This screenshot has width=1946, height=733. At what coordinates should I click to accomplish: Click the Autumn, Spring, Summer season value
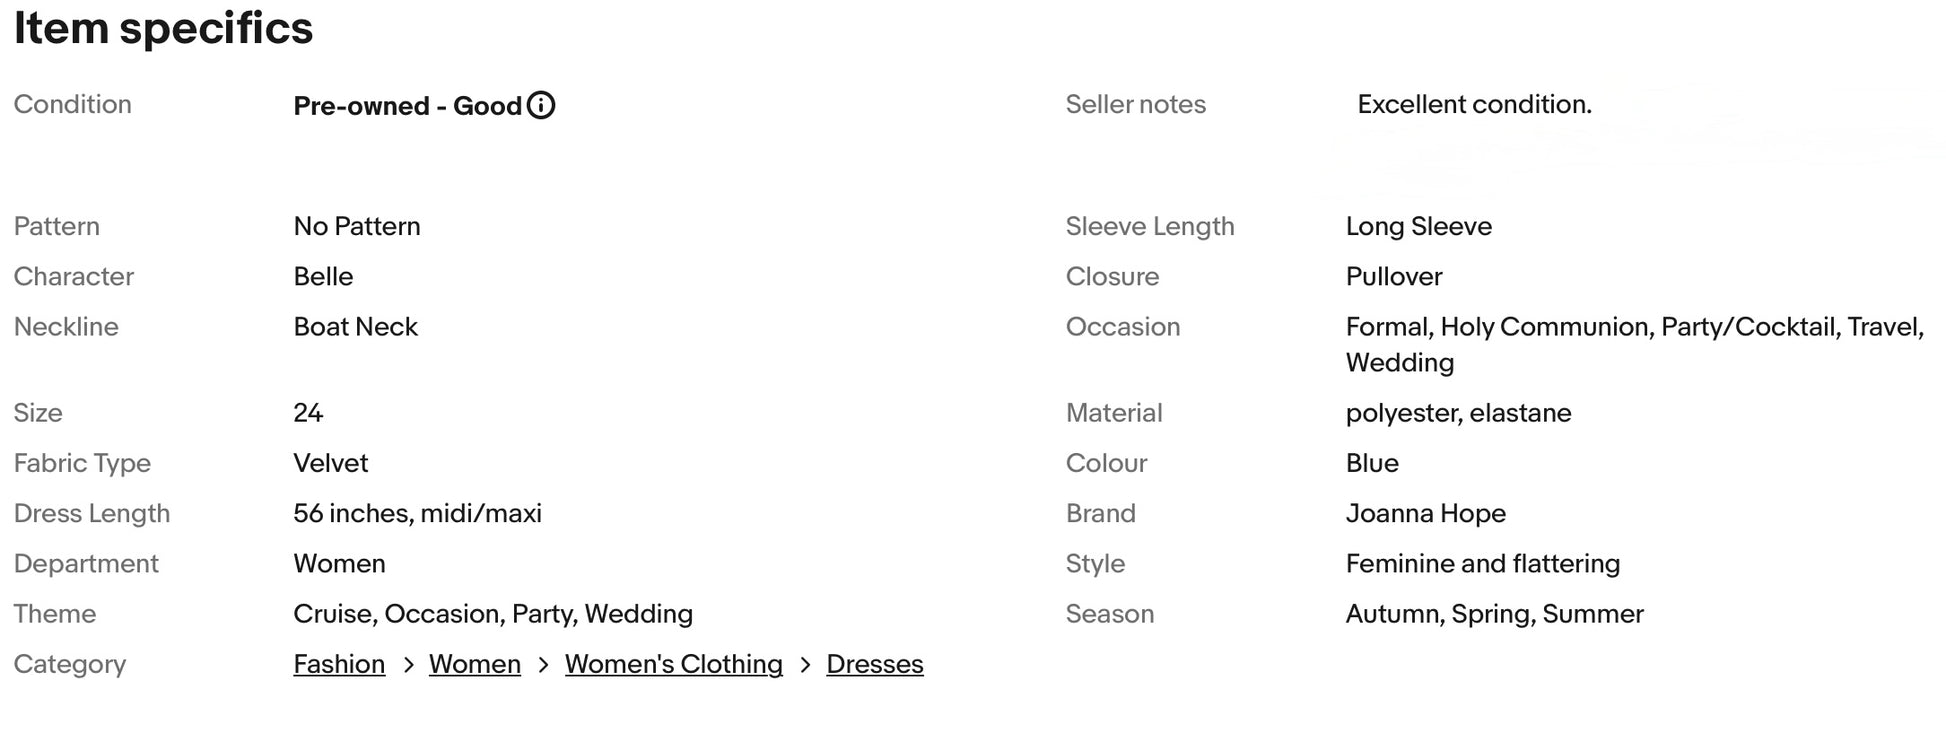pos(1494,614)
